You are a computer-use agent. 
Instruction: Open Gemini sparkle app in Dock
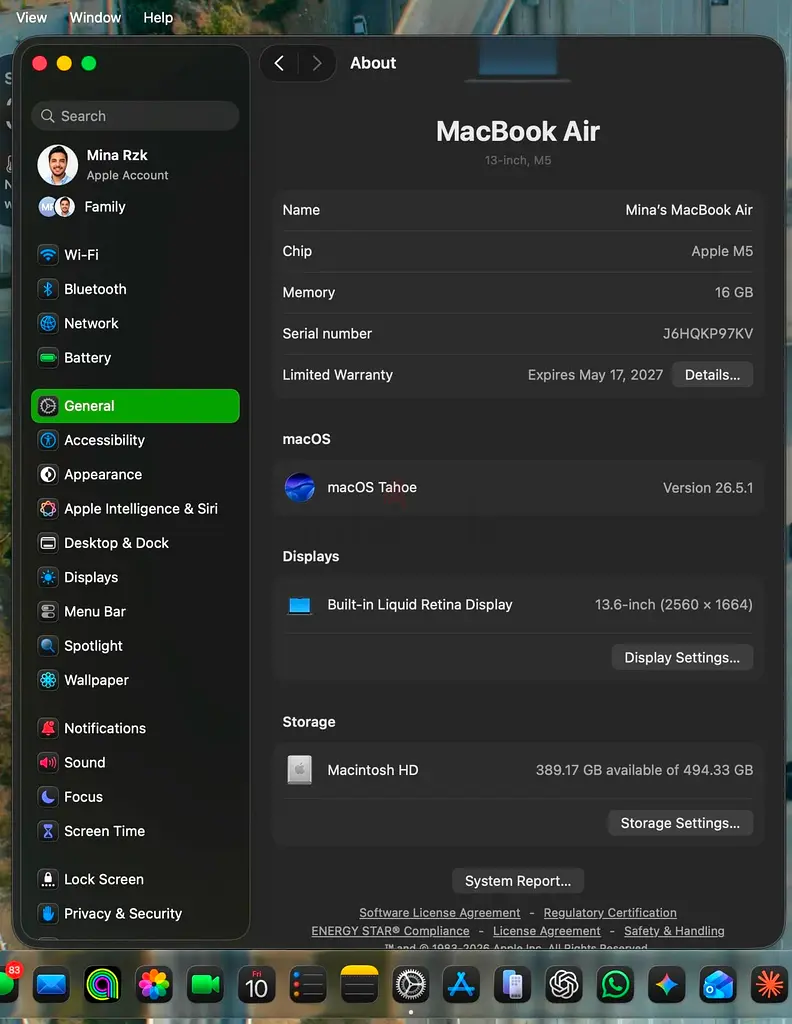point(667,984)
